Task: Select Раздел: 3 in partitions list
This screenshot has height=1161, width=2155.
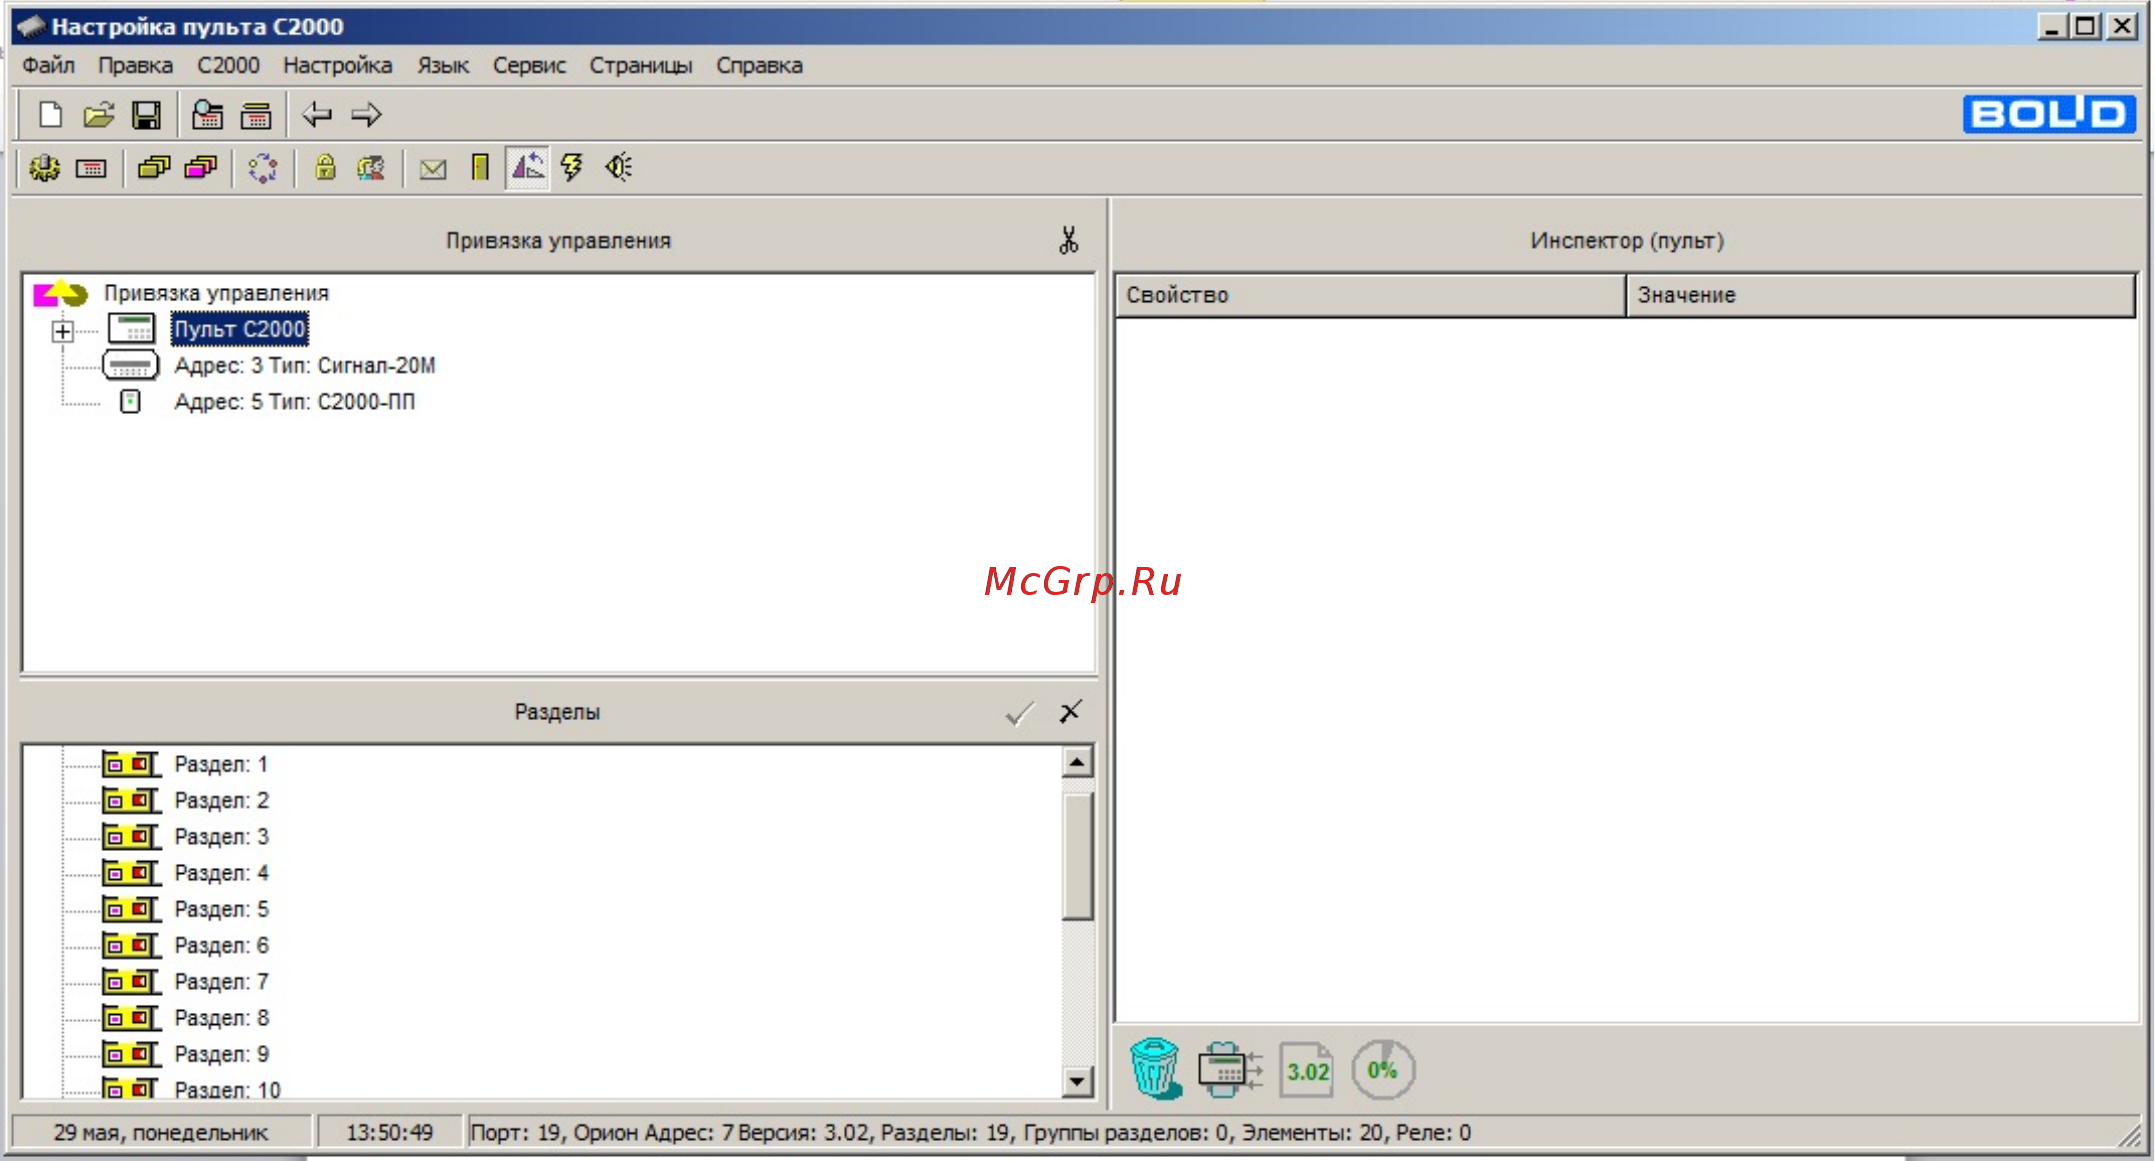Action: pos(221,836)
